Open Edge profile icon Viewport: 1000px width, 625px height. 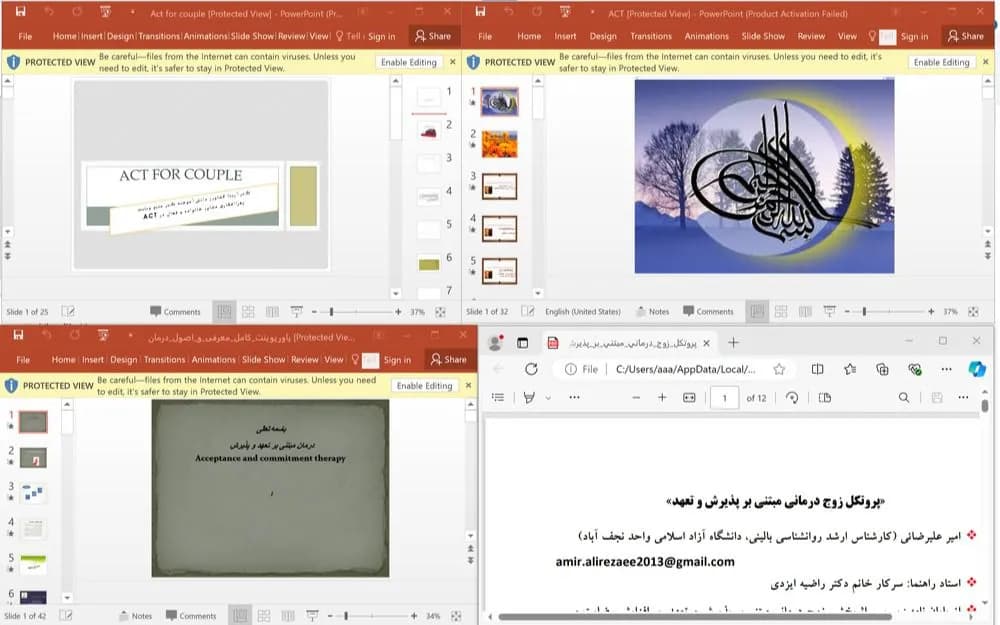[495, 342]
